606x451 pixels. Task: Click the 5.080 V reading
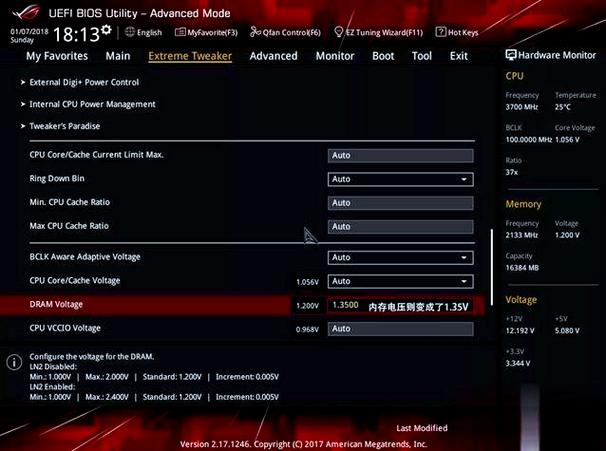point(567,331)
